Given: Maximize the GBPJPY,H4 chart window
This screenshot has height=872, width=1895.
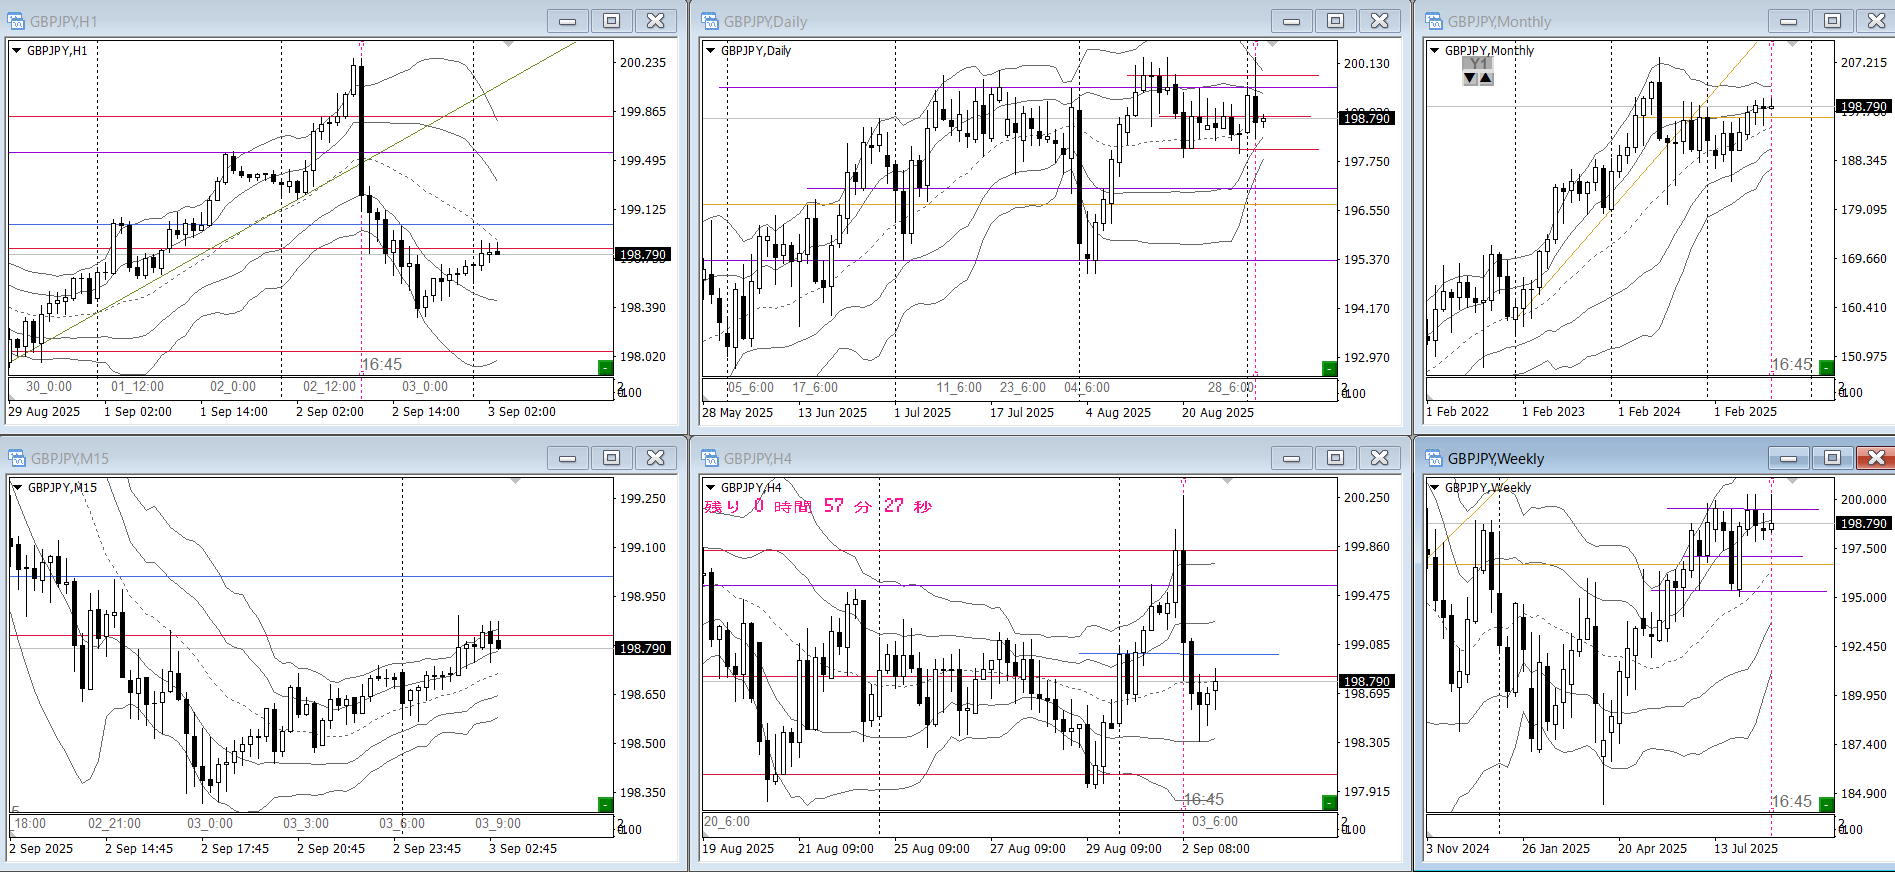Looking at the screenshot, I should 1335,458.
